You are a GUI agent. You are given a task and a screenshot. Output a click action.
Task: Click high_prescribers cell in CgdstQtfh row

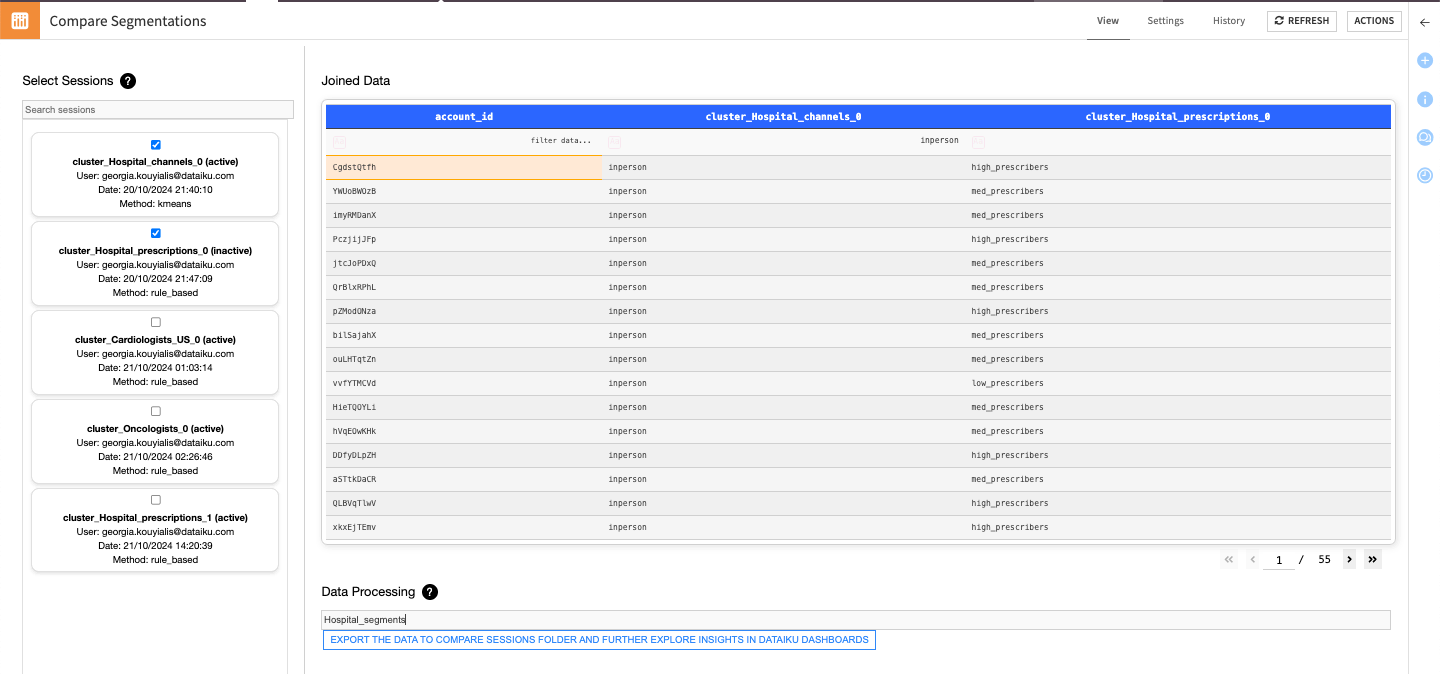click(x=1178, y=168)
